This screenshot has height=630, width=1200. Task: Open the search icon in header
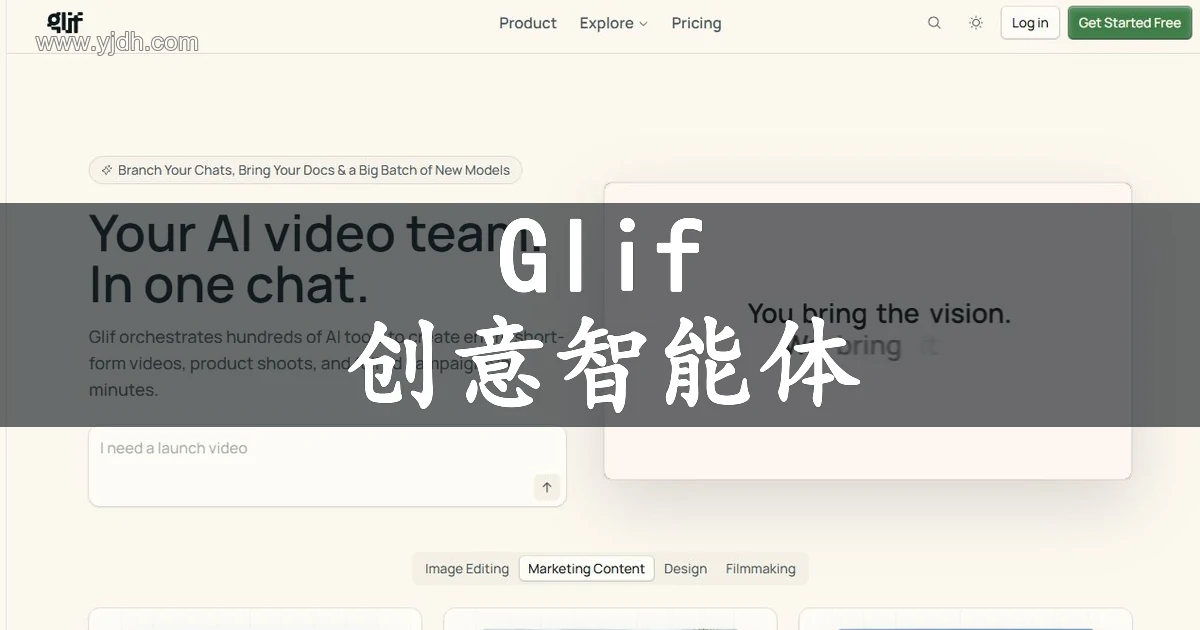pos(934,23)
